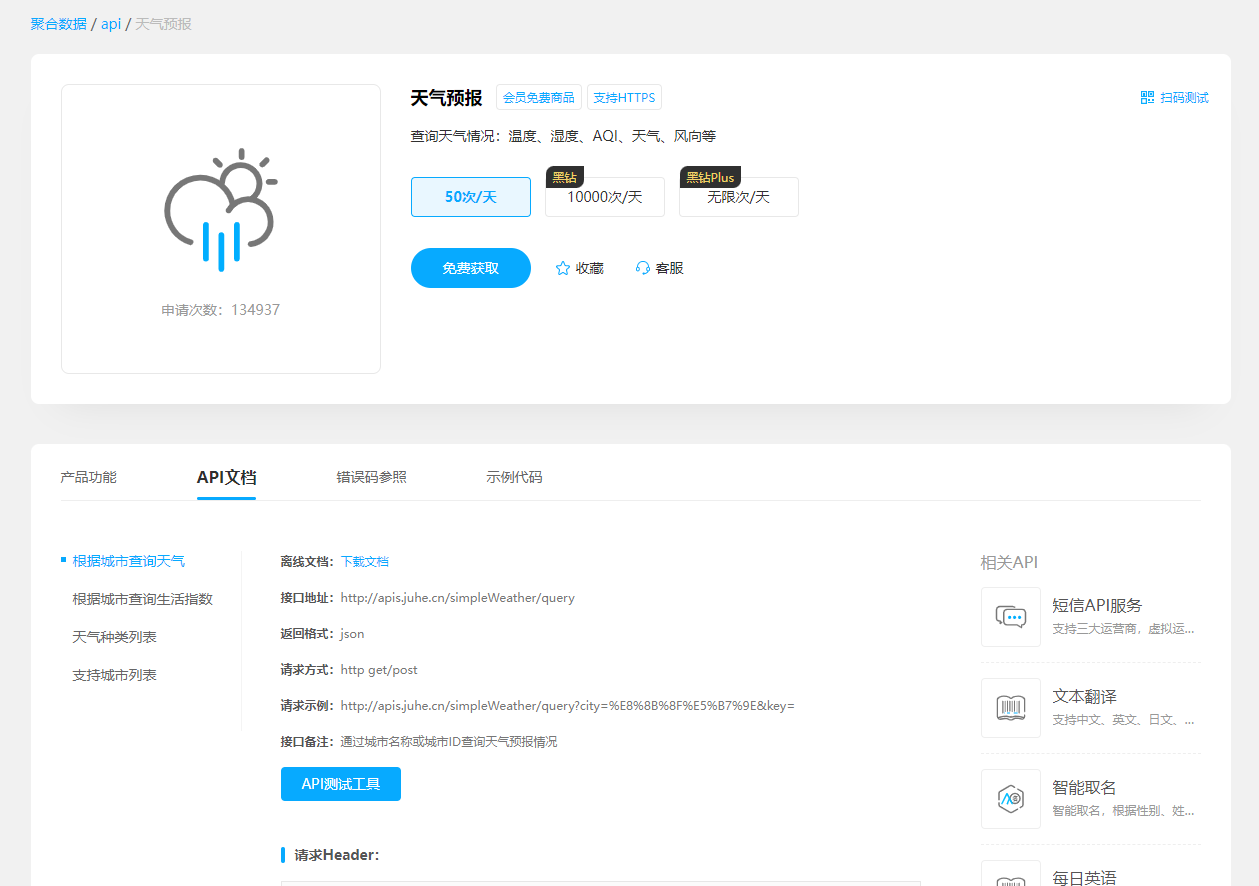Click the 扫码测试 QR code icon
Screen dimensions: 1259x886
(x=1145, y=97)
